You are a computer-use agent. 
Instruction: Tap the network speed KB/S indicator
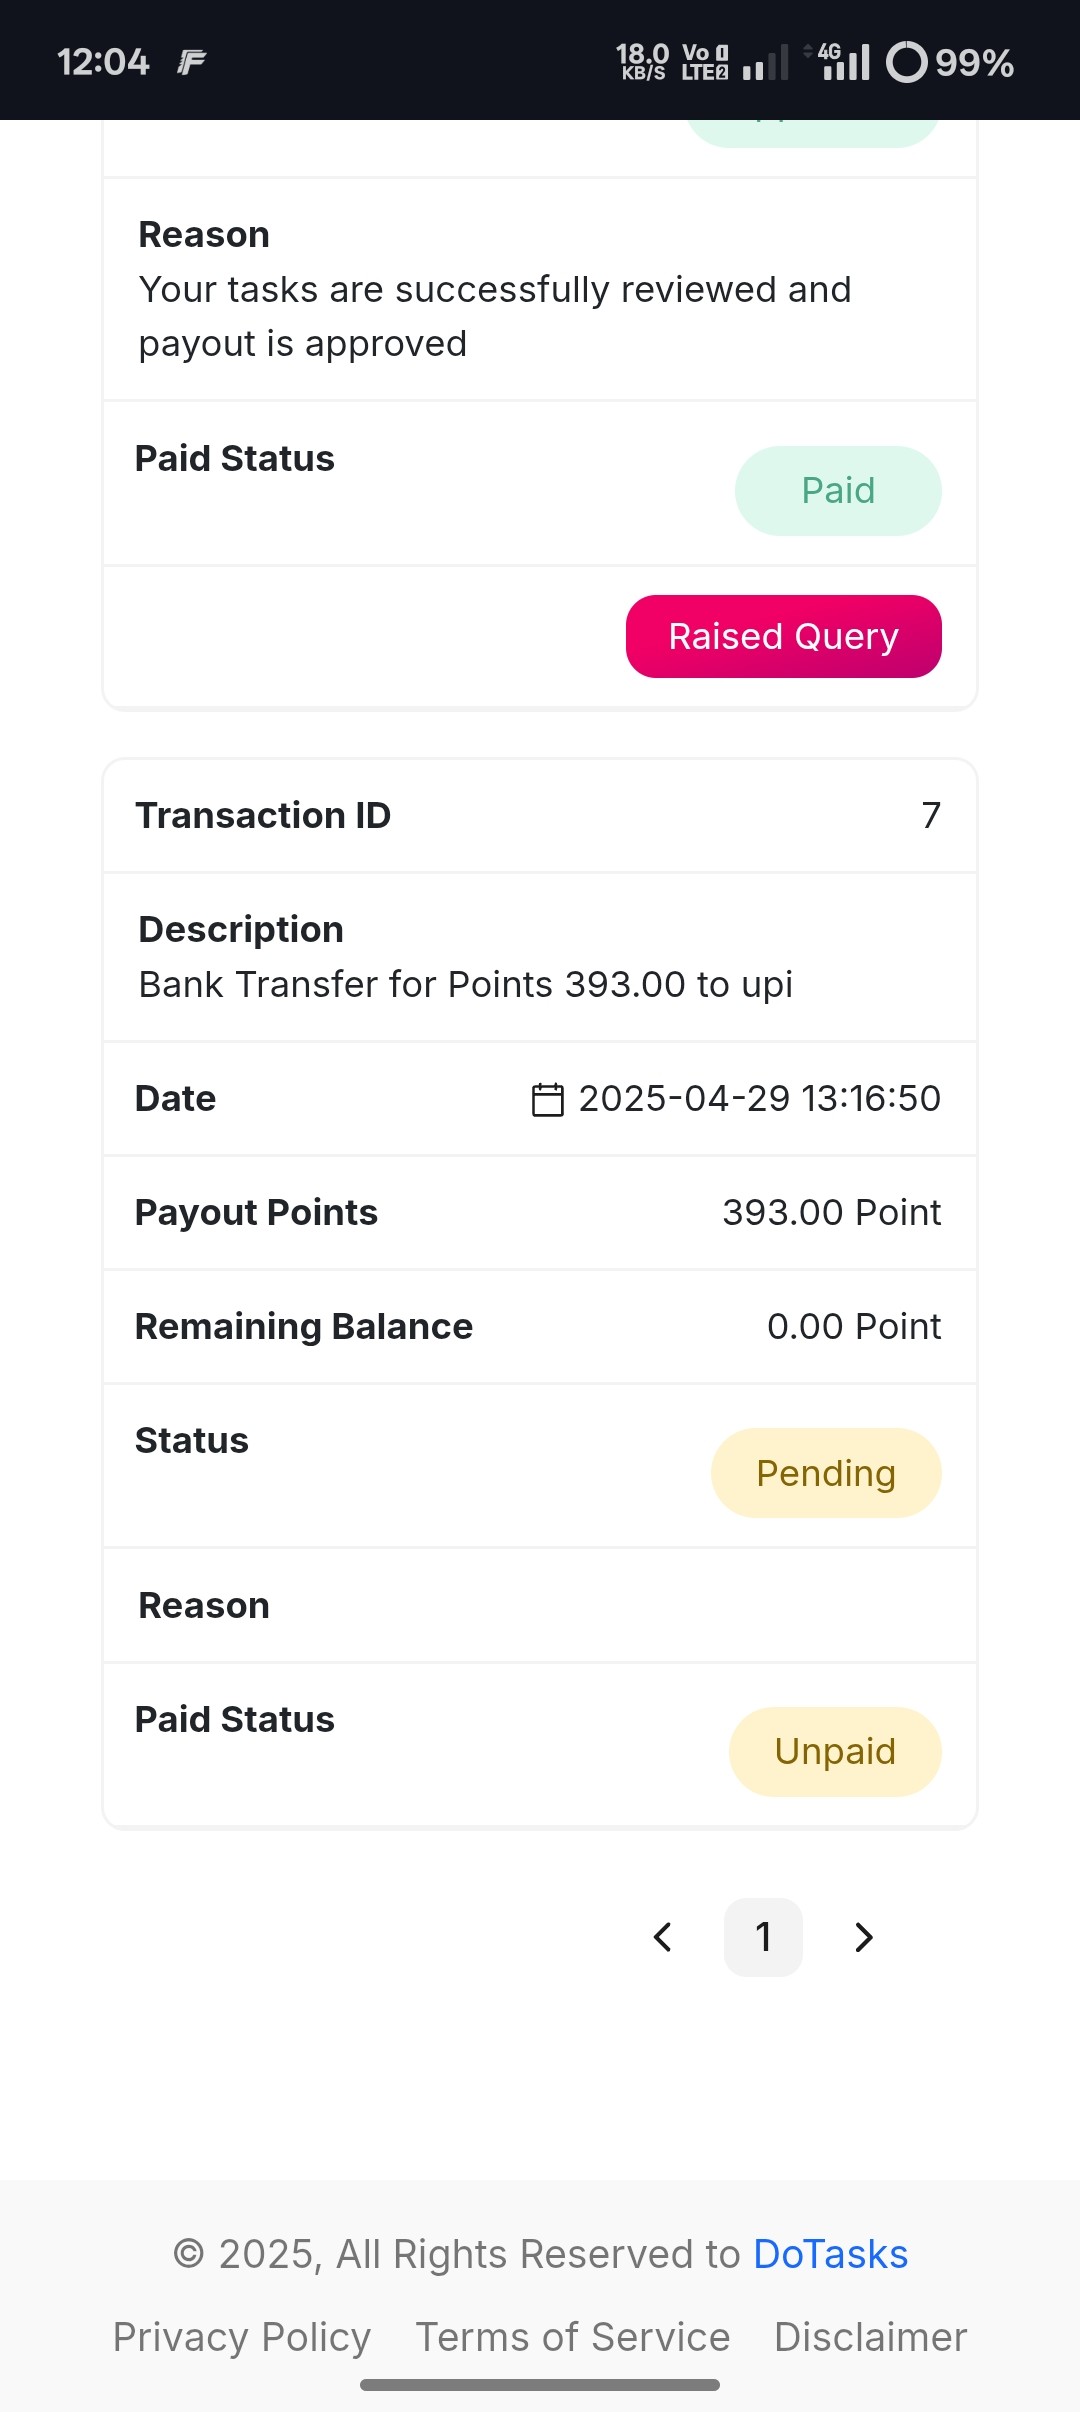pyautogui.click(x=642, y=62)
